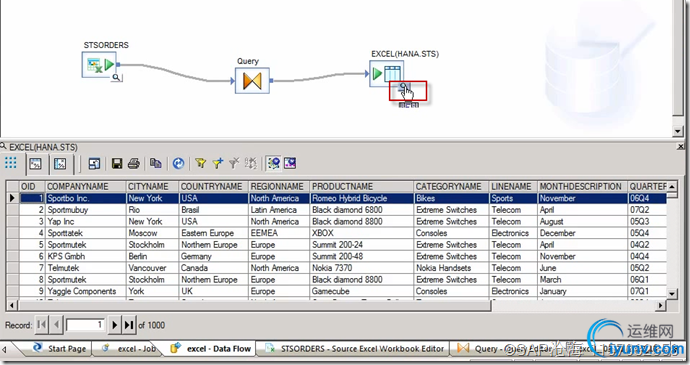Screen dimensions: 690x365
Task: Click the magnifier icon beside EXCEL(HANA.STS) pane title
Action: tap(3, 146)
